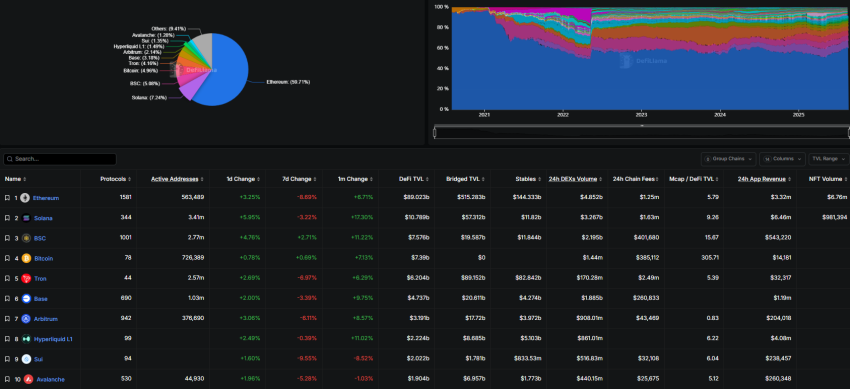Sort by Active Addresses sort arrows
This screenshot has width=850, height=389.
202,179
